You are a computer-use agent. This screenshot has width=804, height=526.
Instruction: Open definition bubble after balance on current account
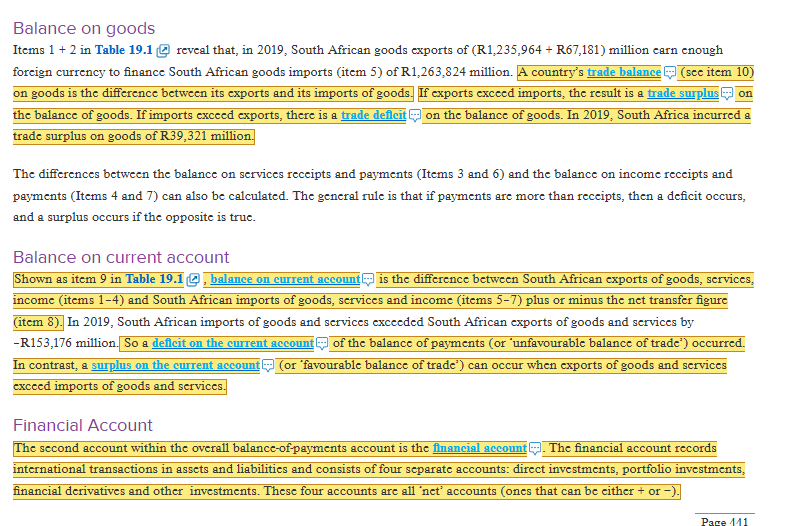tap(368, 279)
